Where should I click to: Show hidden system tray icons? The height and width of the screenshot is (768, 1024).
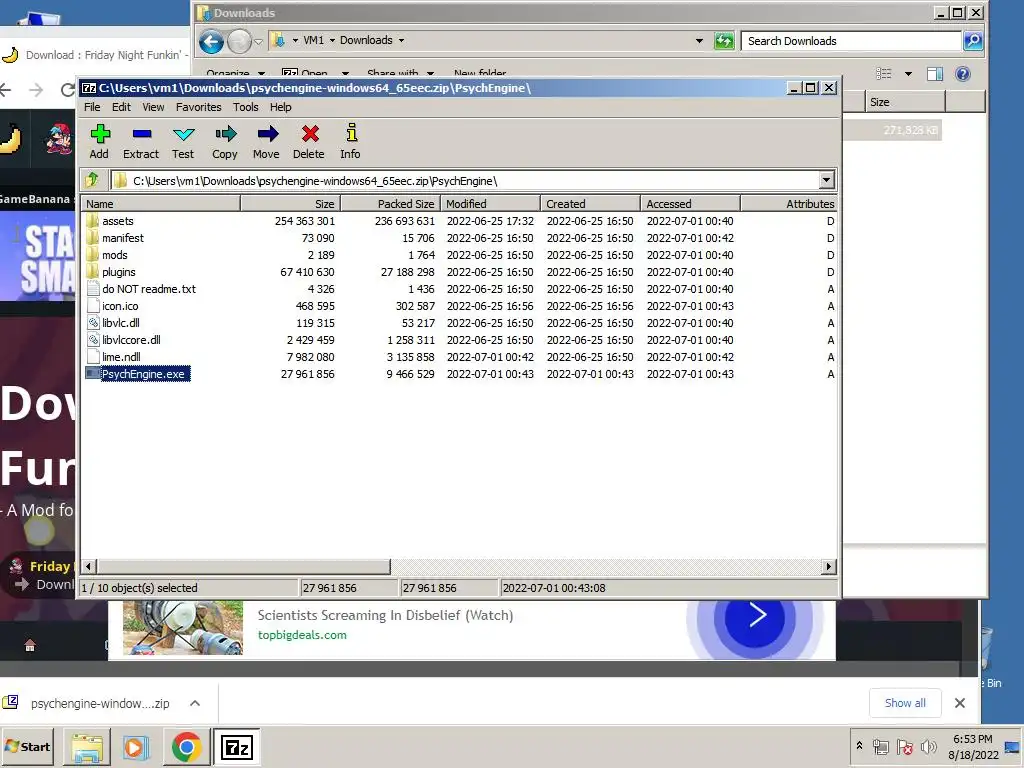pyautogui.click(x=859, y=745)
